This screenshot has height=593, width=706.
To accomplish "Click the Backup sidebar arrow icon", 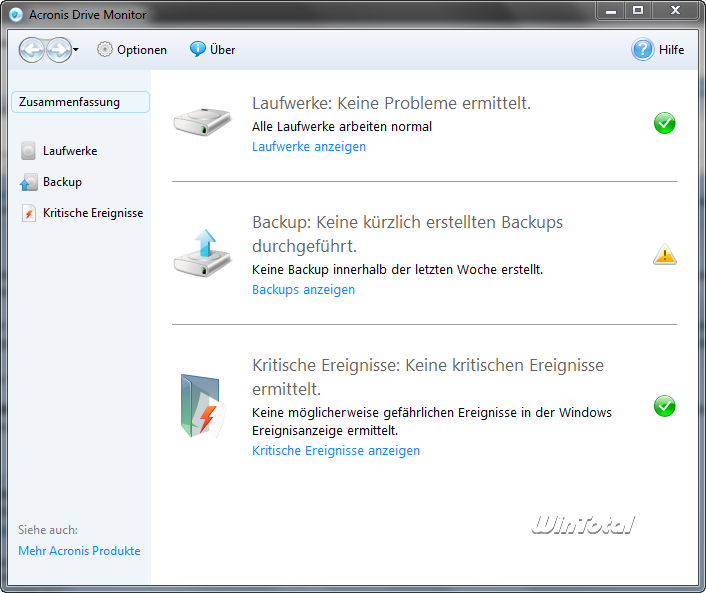I will point(28,182).
